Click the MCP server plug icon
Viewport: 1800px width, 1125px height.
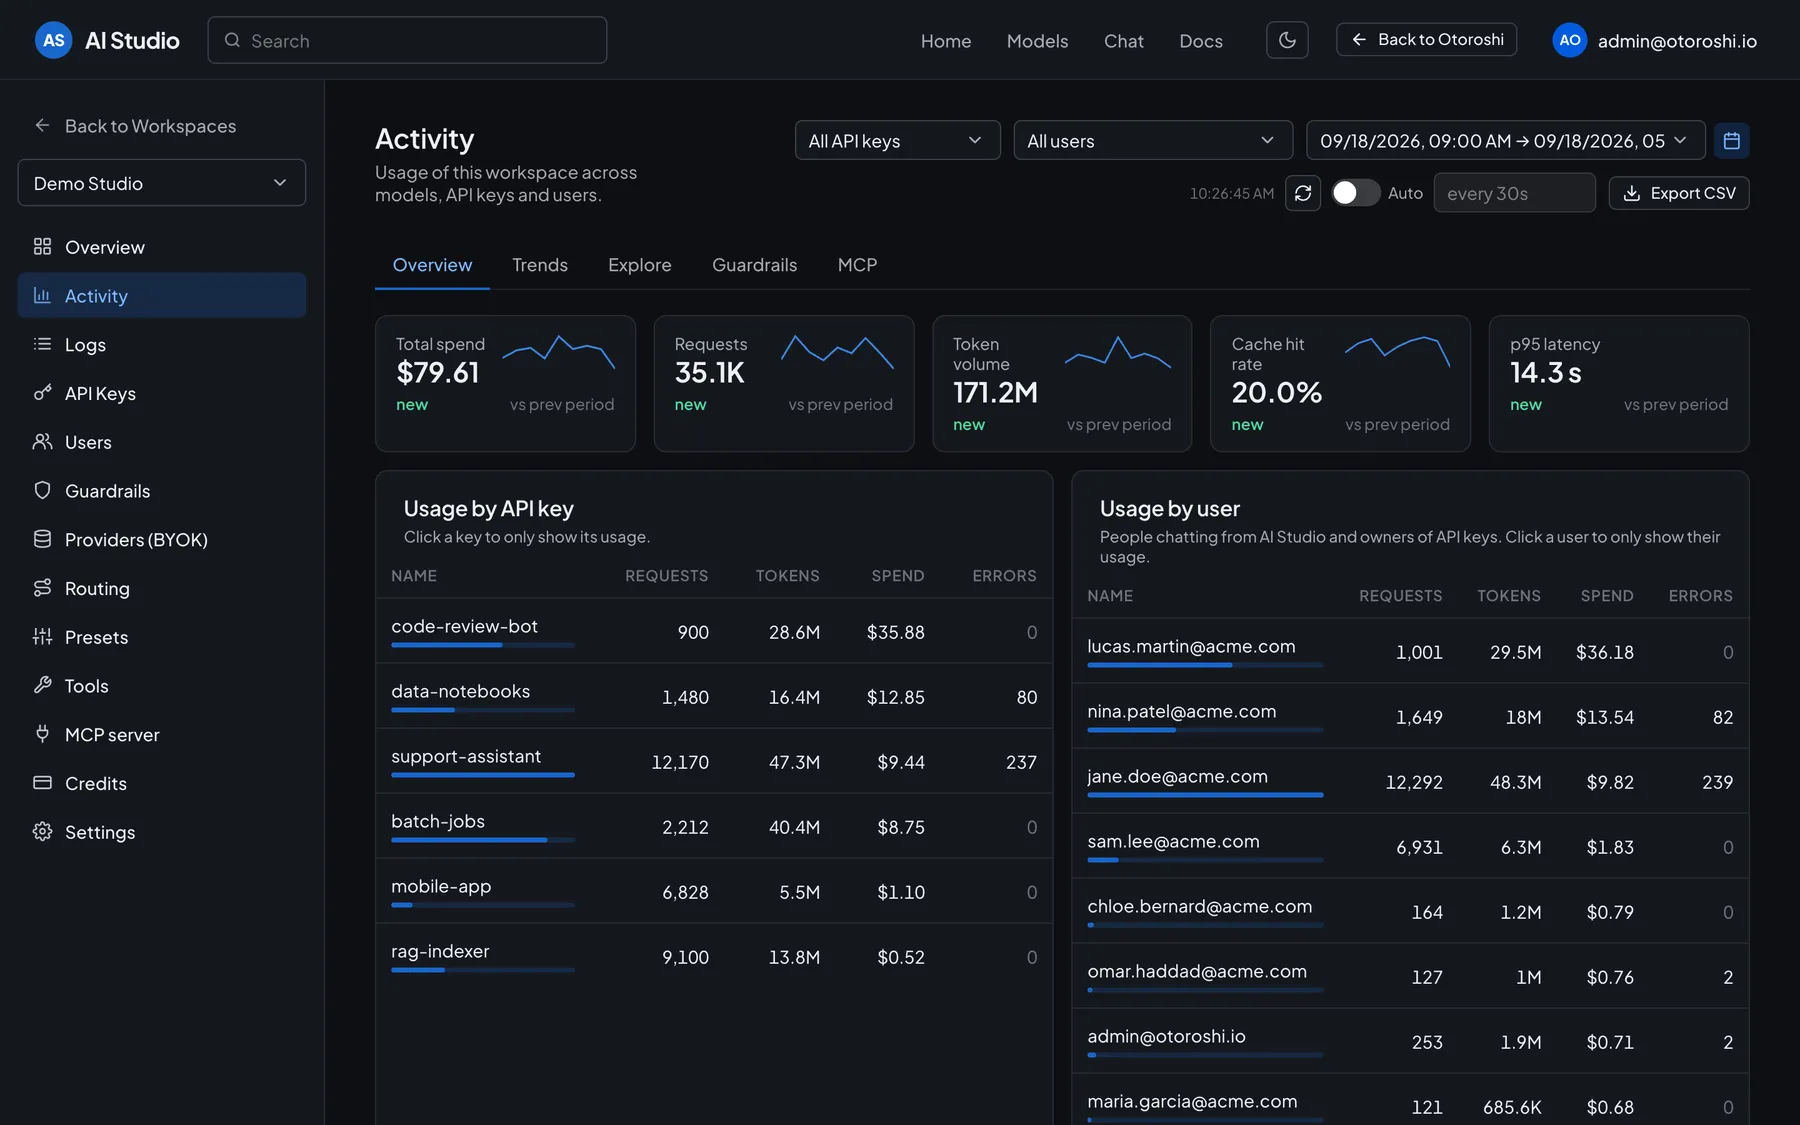(42, 734)
